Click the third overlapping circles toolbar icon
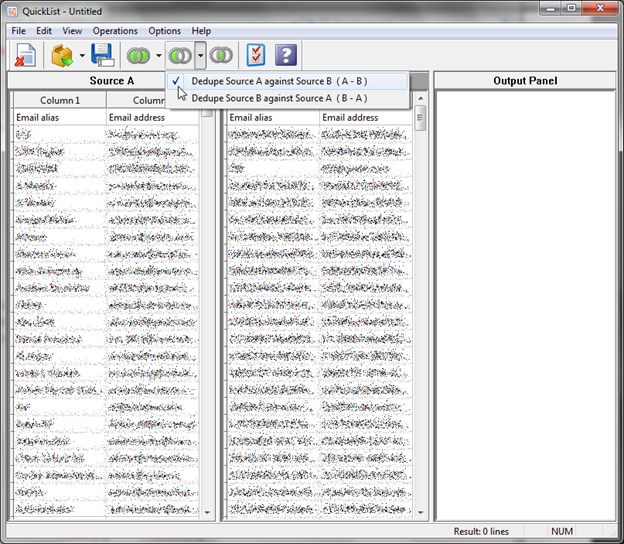Viewport: 624px width, 544px height. pyautogui.click(x=221, y=55)
